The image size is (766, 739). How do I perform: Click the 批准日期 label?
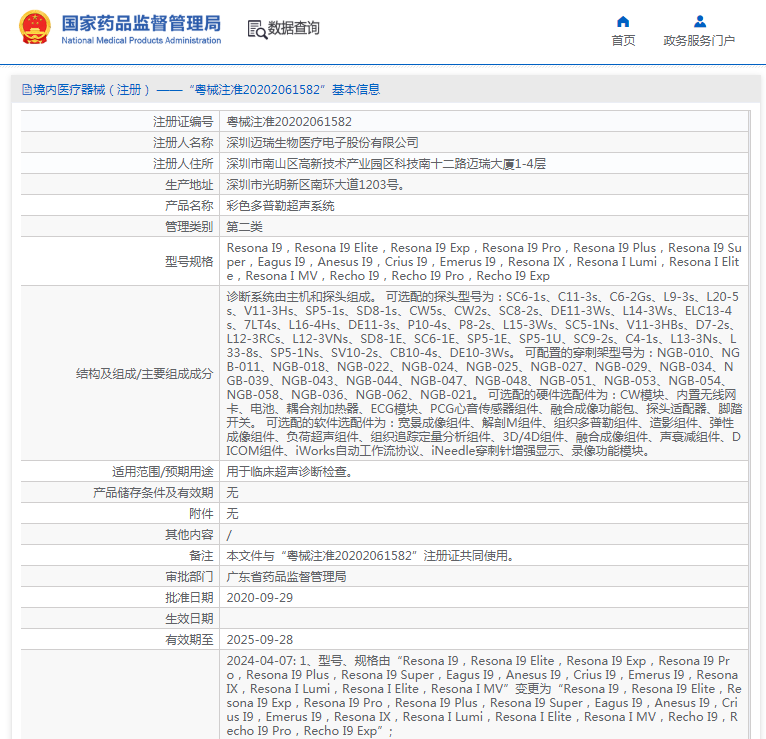coord(189,598)
